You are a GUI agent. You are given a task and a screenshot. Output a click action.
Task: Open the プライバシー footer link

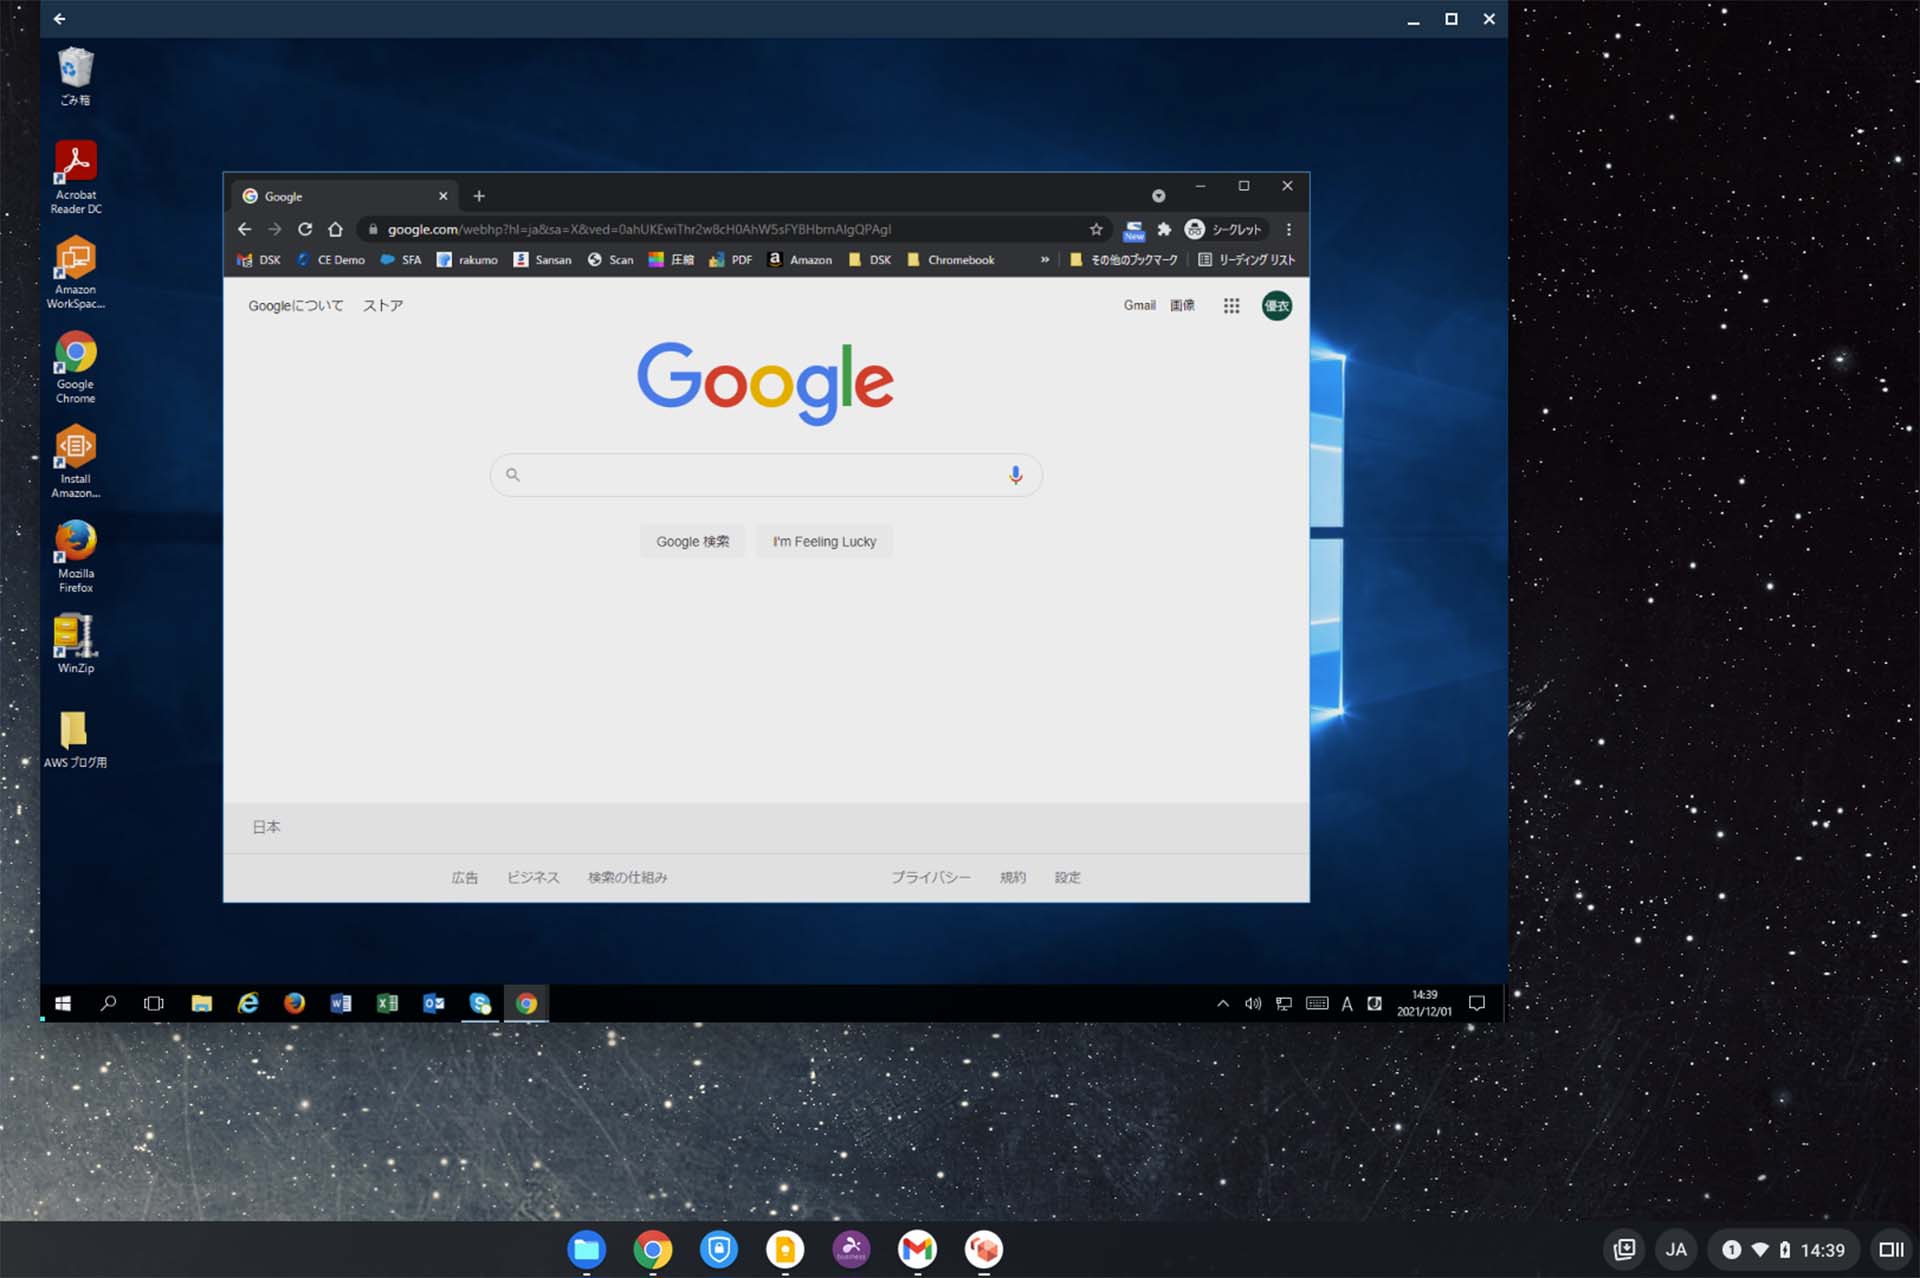click(930, 877)
